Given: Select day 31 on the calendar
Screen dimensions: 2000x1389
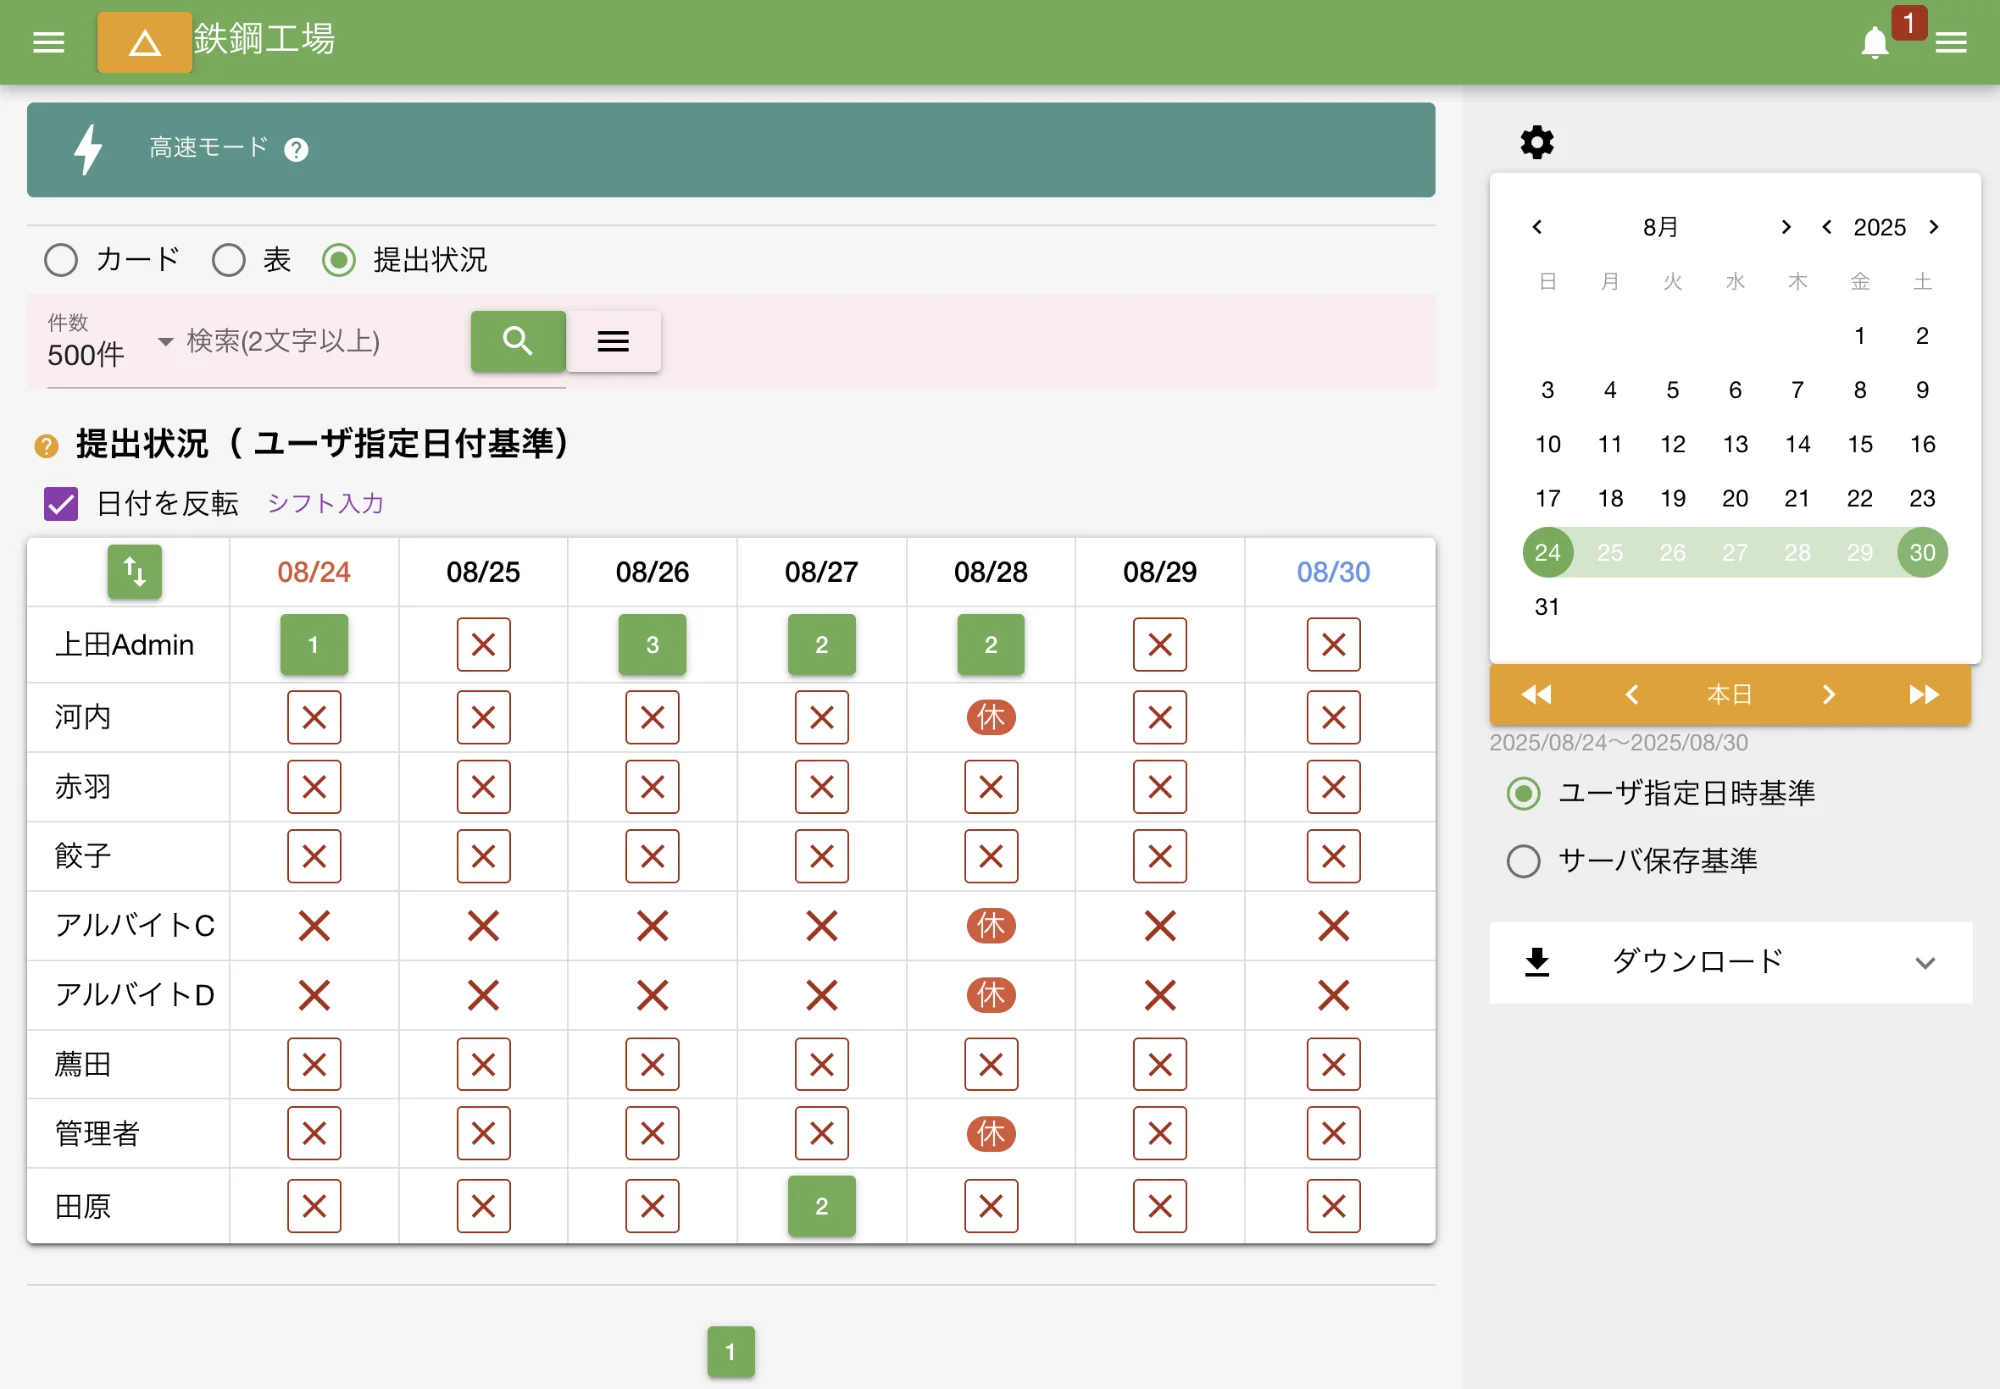Looking at the screenshot, I should (1547, 606).
